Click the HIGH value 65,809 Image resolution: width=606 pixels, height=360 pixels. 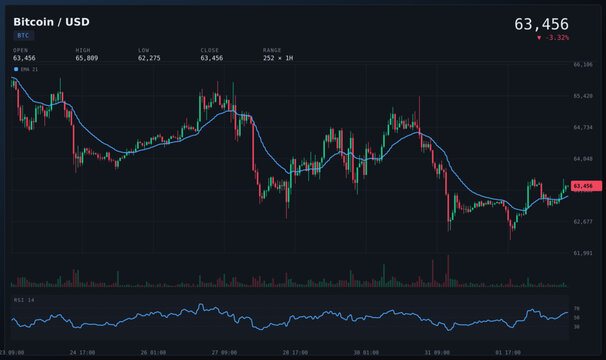pos(87,58)
